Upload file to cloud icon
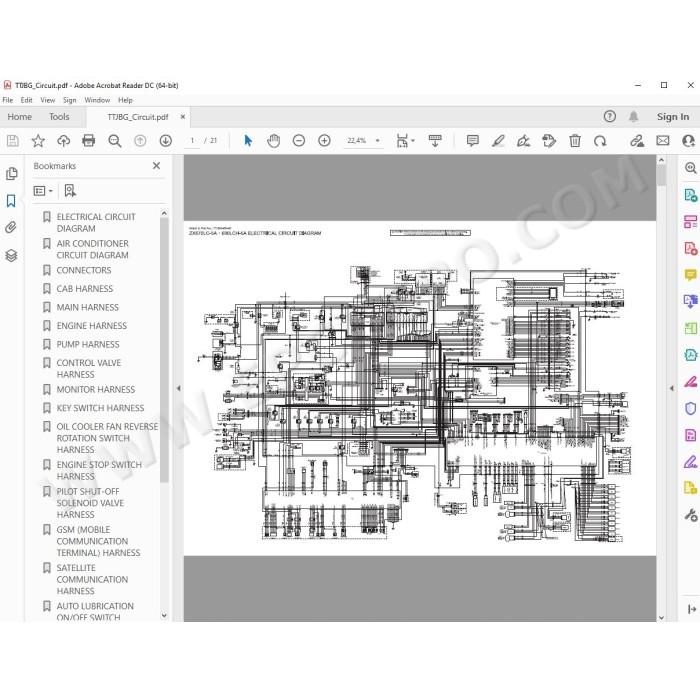 (63, 141)
